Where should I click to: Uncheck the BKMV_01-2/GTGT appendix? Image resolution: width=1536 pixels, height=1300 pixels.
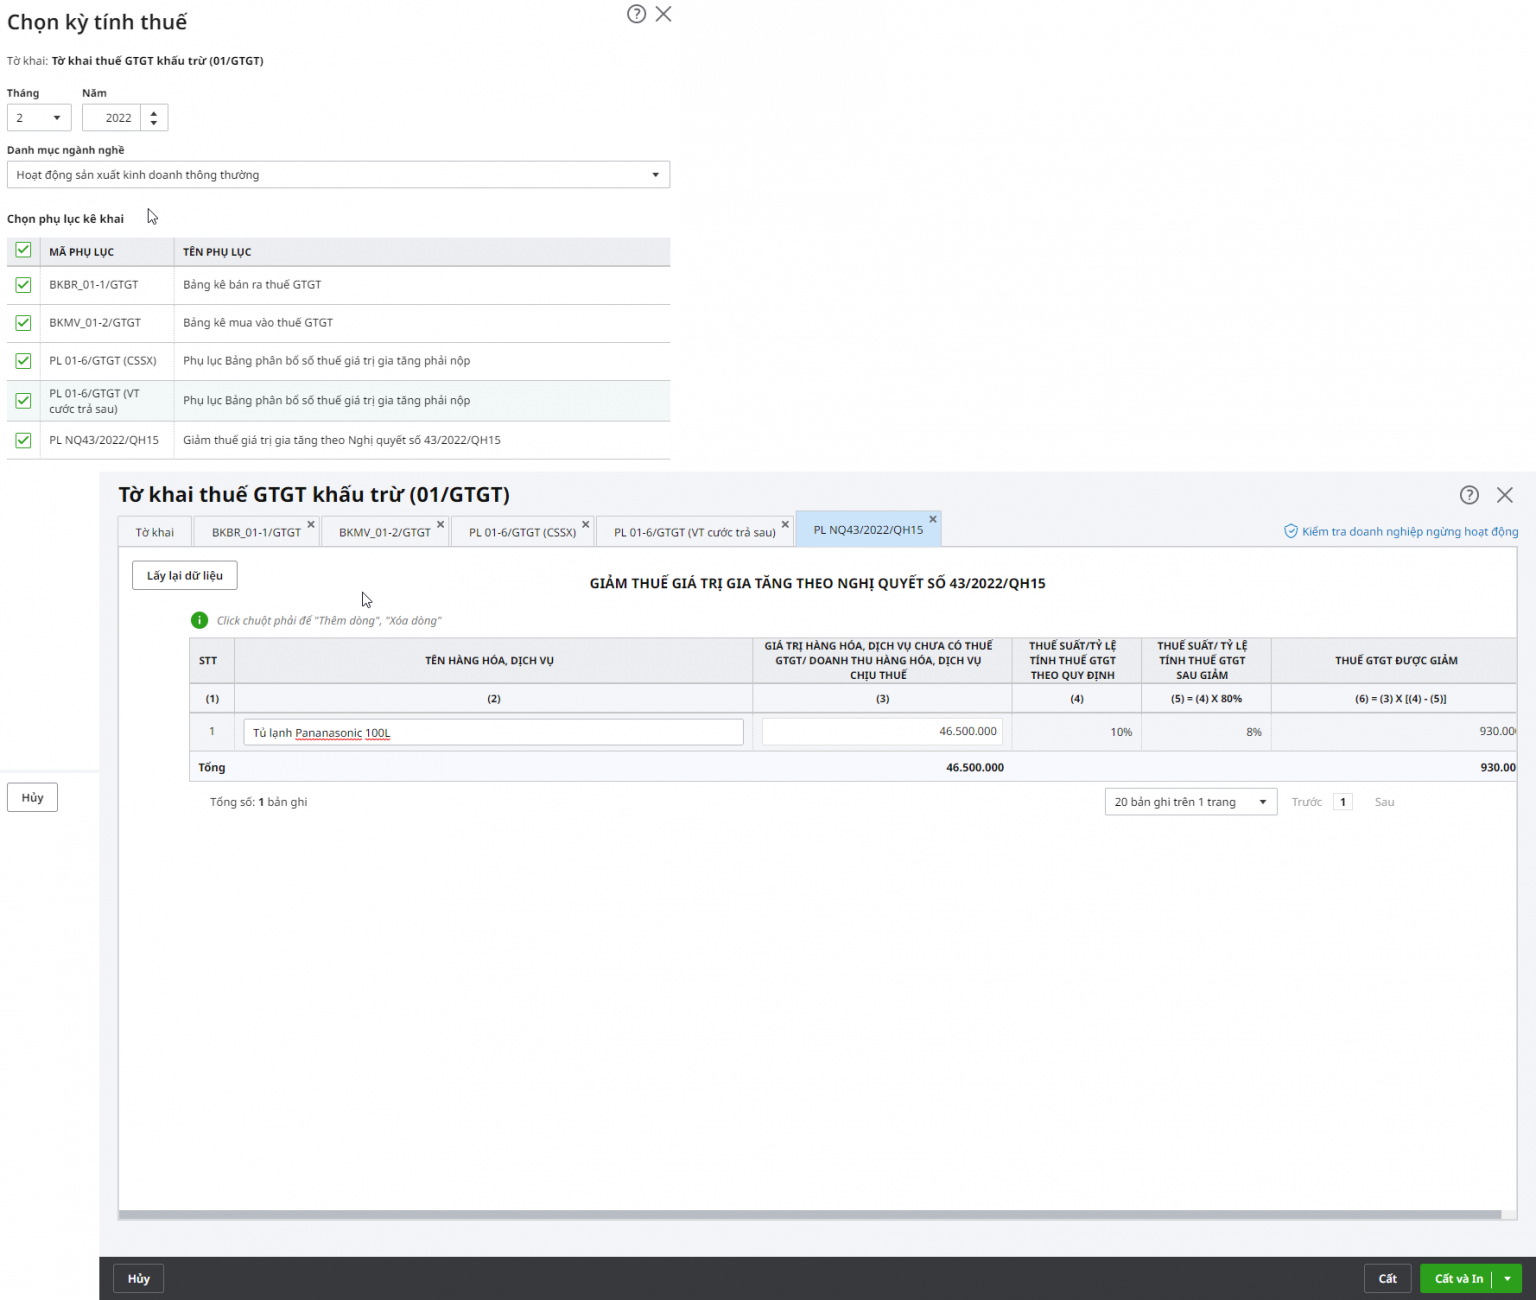tap(23, 323)
